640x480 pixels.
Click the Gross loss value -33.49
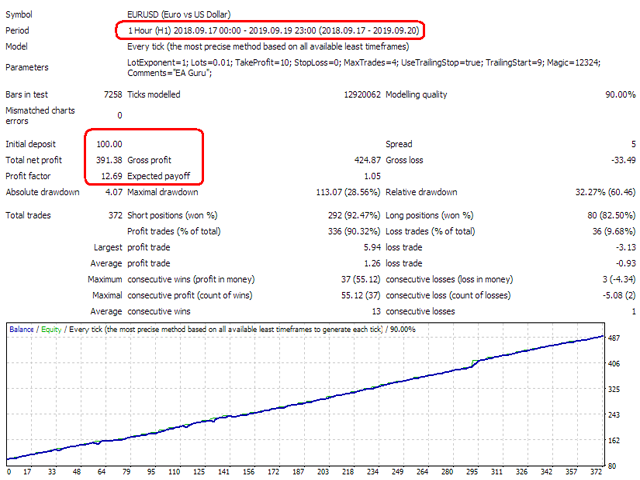623,160
